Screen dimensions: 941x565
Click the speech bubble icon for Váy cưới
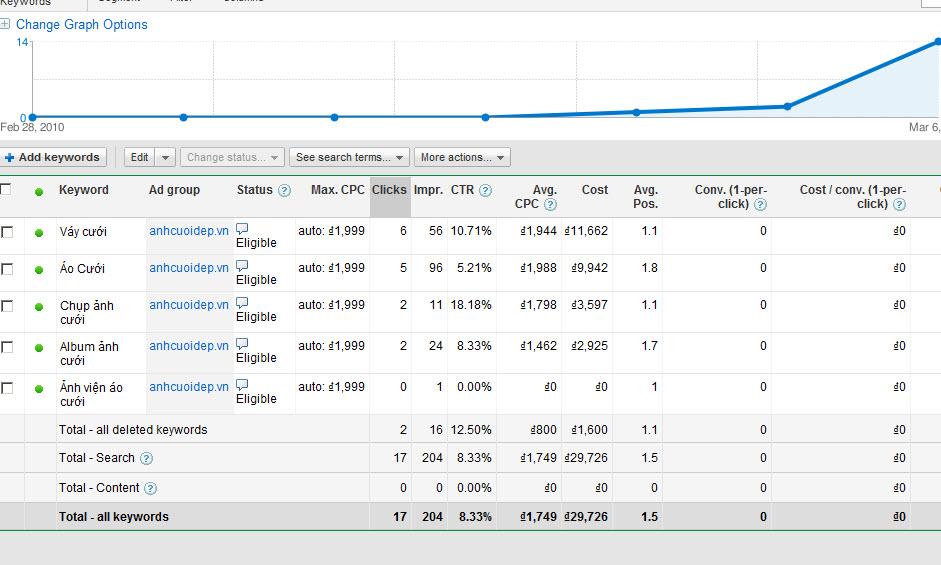242,229
